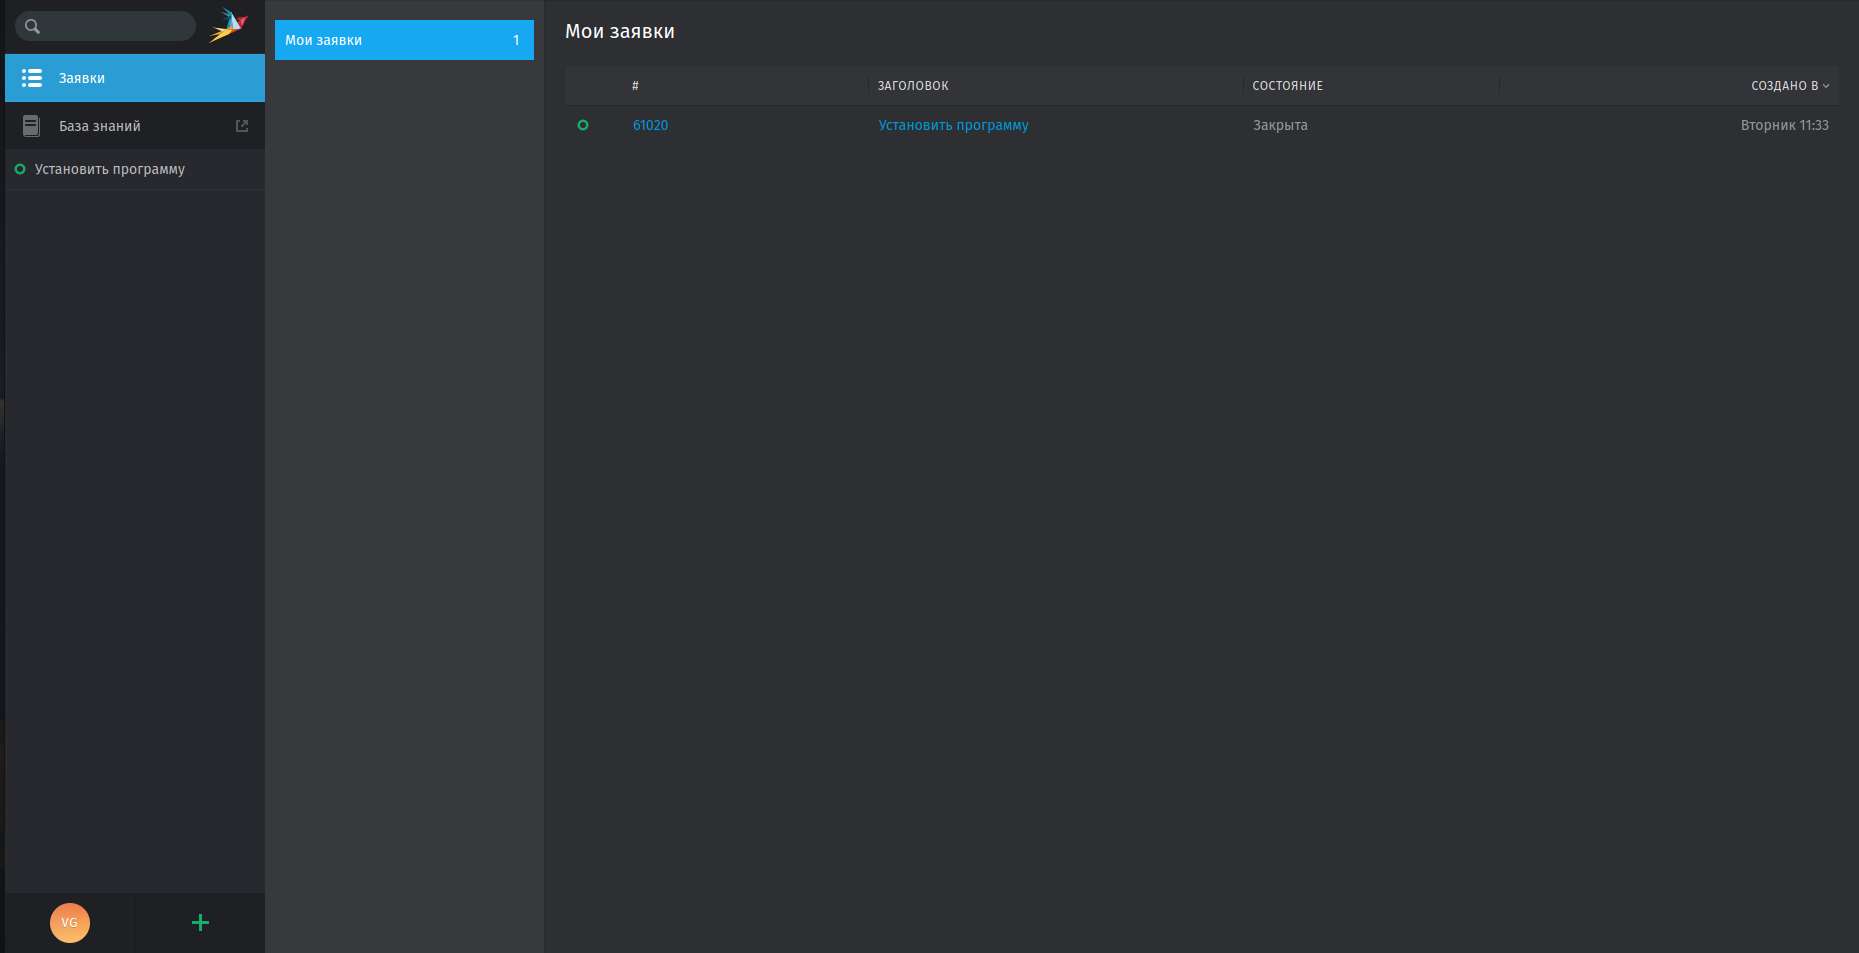This screenshot has width=1859, height=953.
Task: Click green status circle beside sidebar Установить программу
Action: point(20,169)
